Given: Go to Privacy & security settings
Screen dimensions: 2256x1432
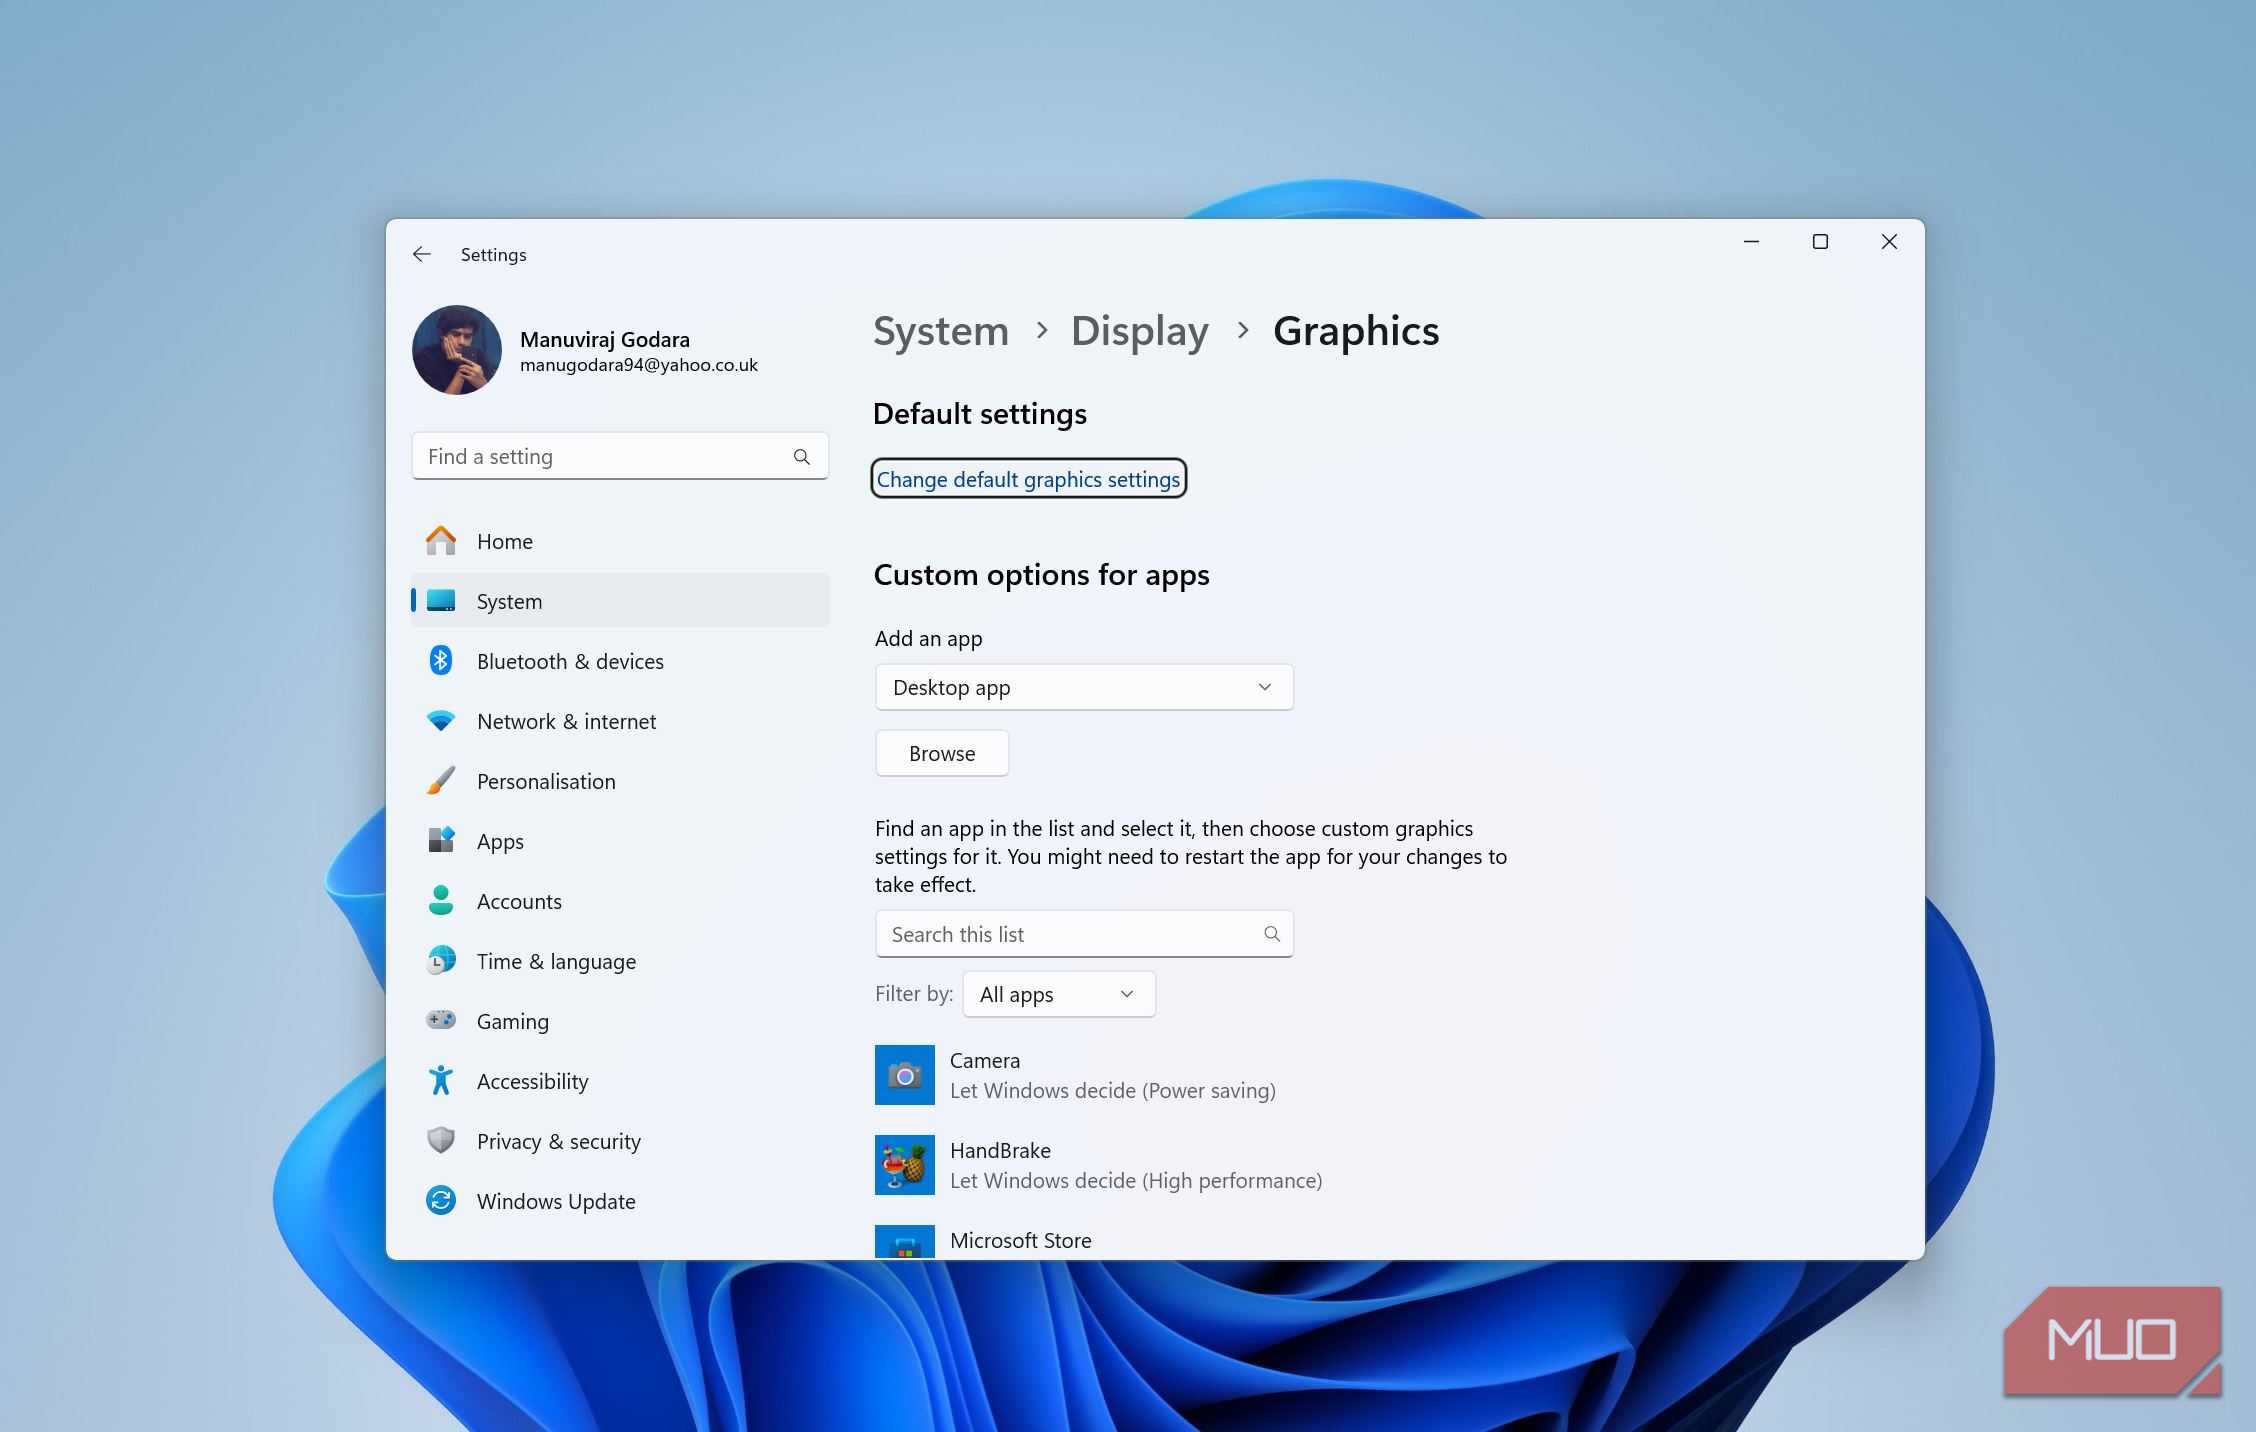Looking at the screenshot, I should point(558,1141).
